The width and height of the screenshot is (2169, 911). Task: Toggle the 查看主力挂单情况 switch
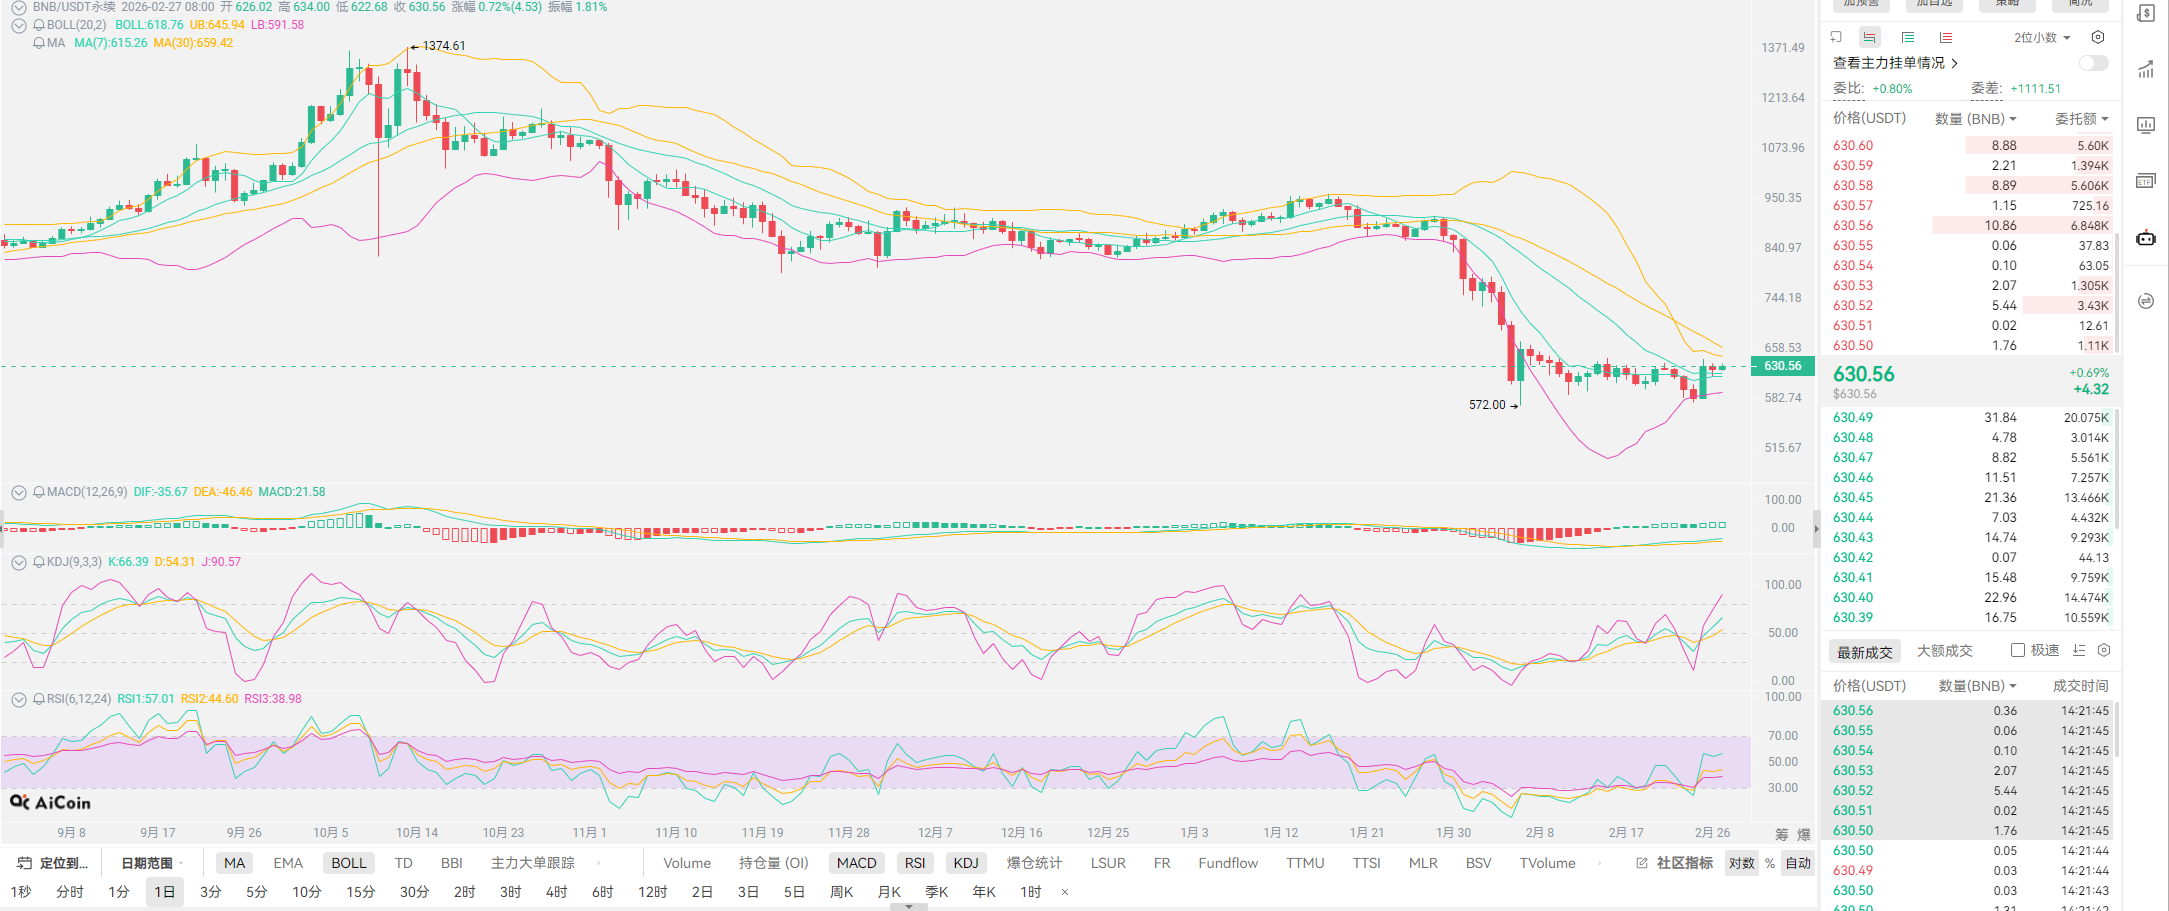[2093, 63]
